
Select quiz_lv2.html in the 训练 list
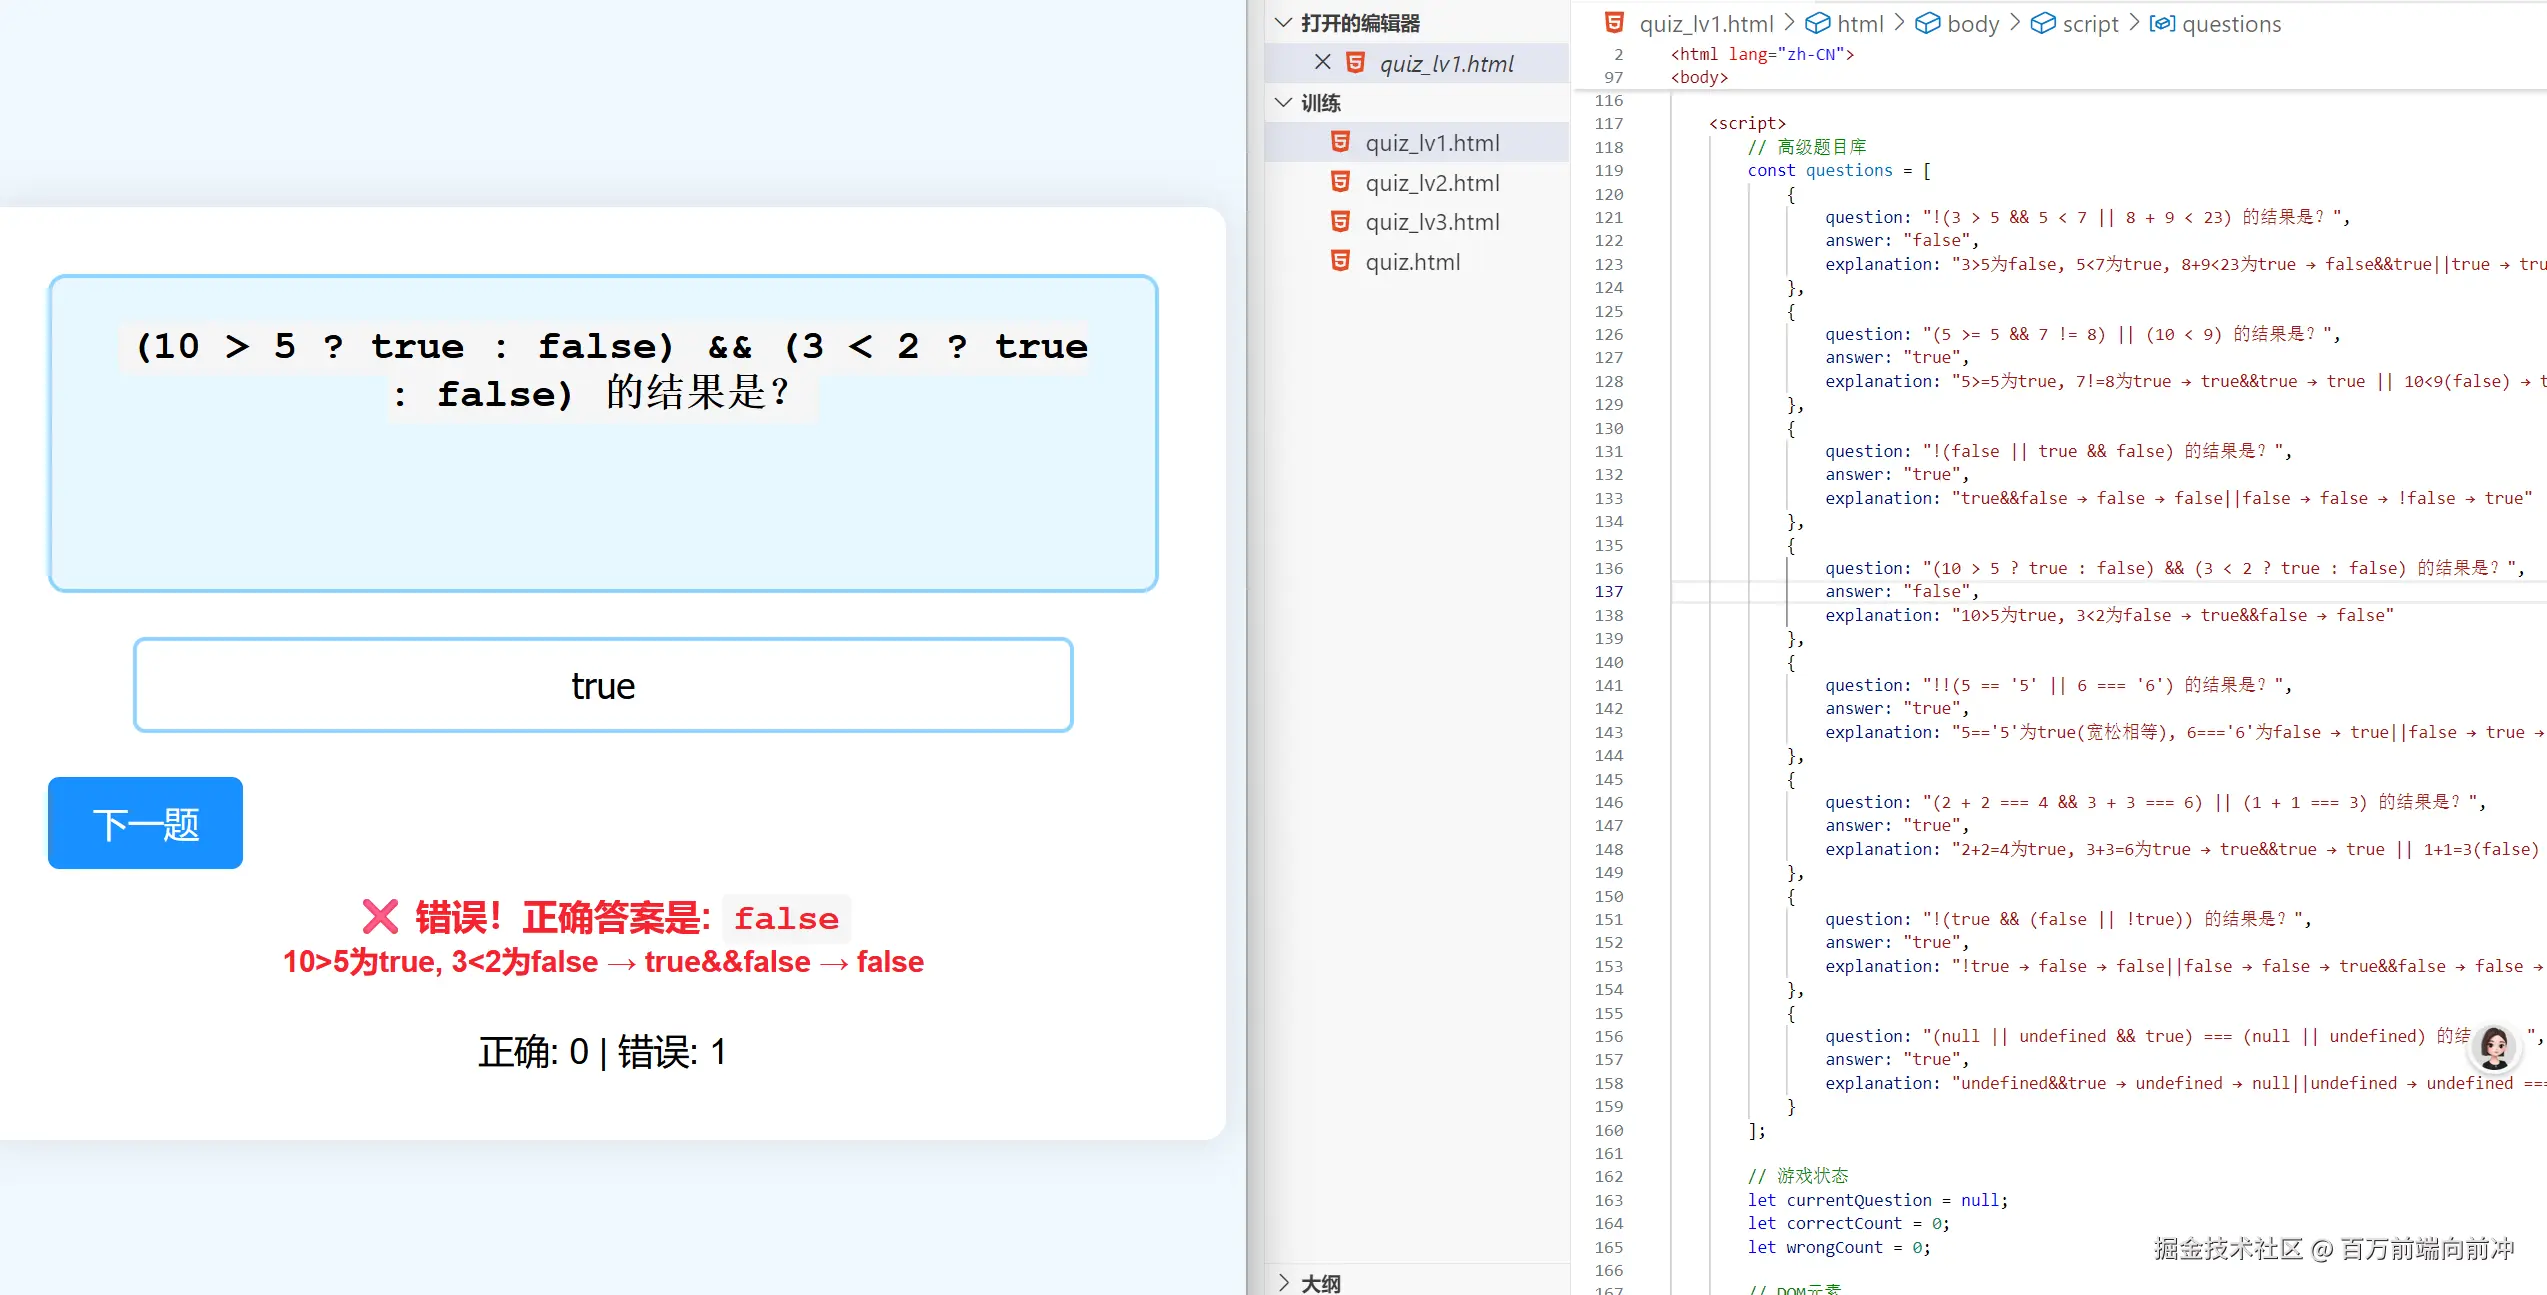coord(1433,182)
